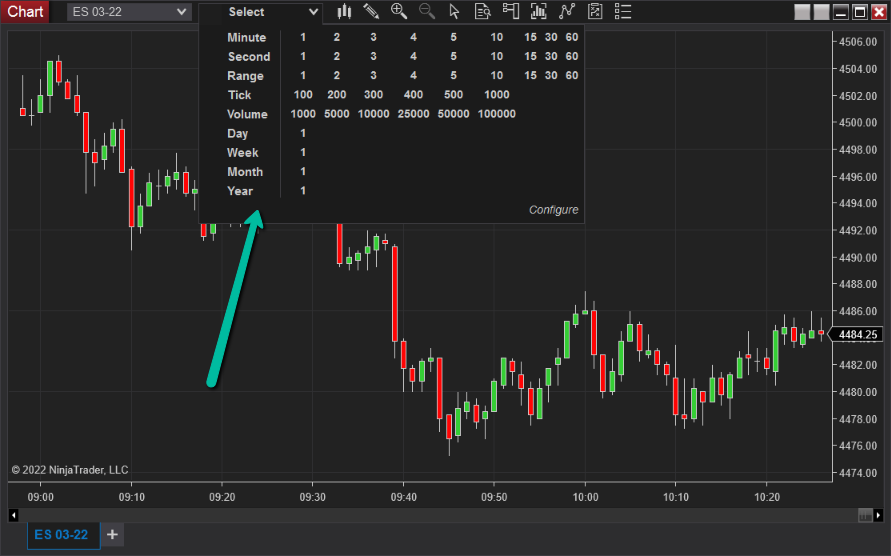Choose 1 Minute interval

click(303, 37)
